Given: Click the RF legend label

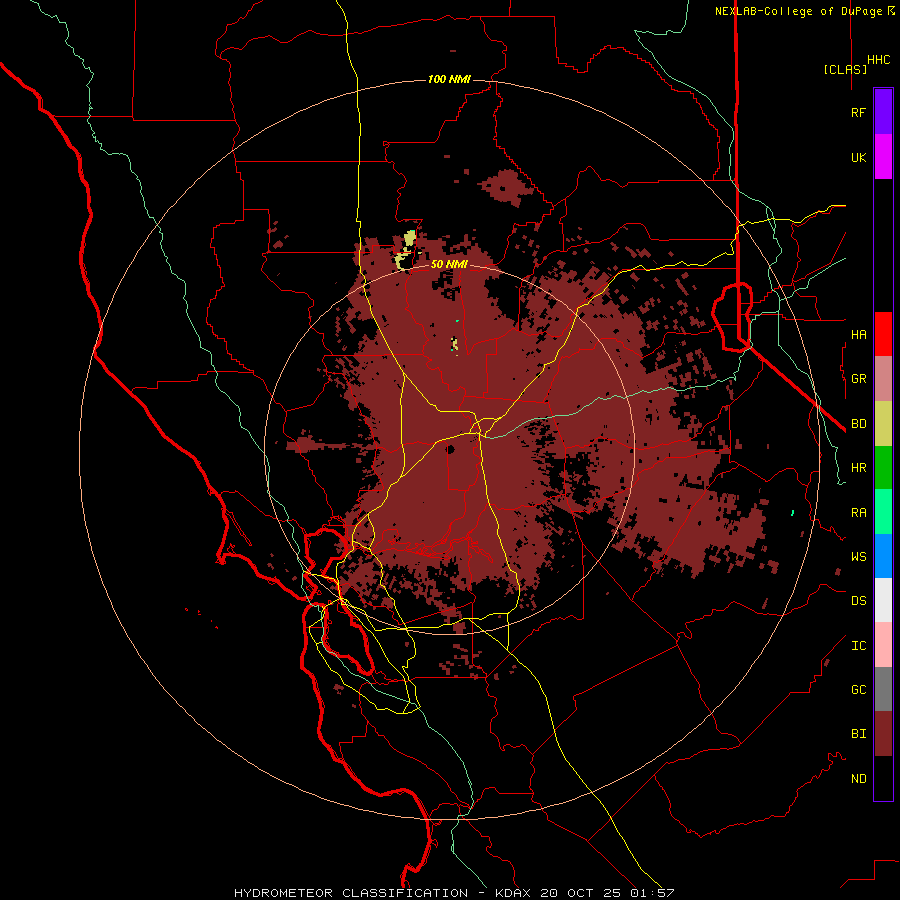Looking at the screenshot, I should tap(858, 112).
